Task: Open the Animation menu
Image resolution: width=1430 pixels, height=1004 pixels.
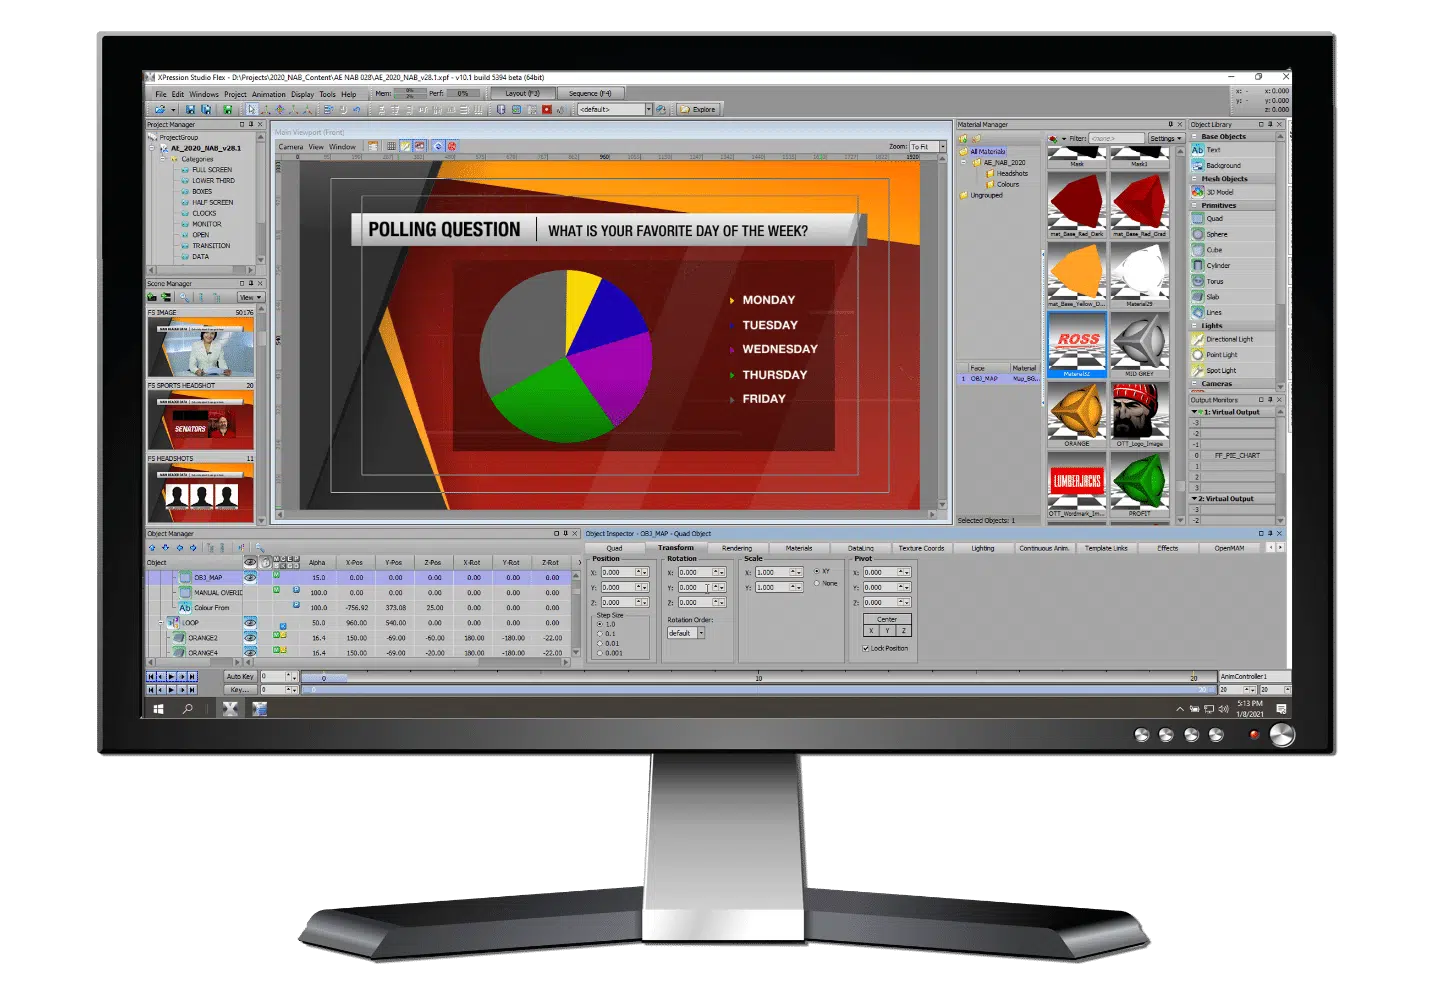Action: (x=268, y=94)
